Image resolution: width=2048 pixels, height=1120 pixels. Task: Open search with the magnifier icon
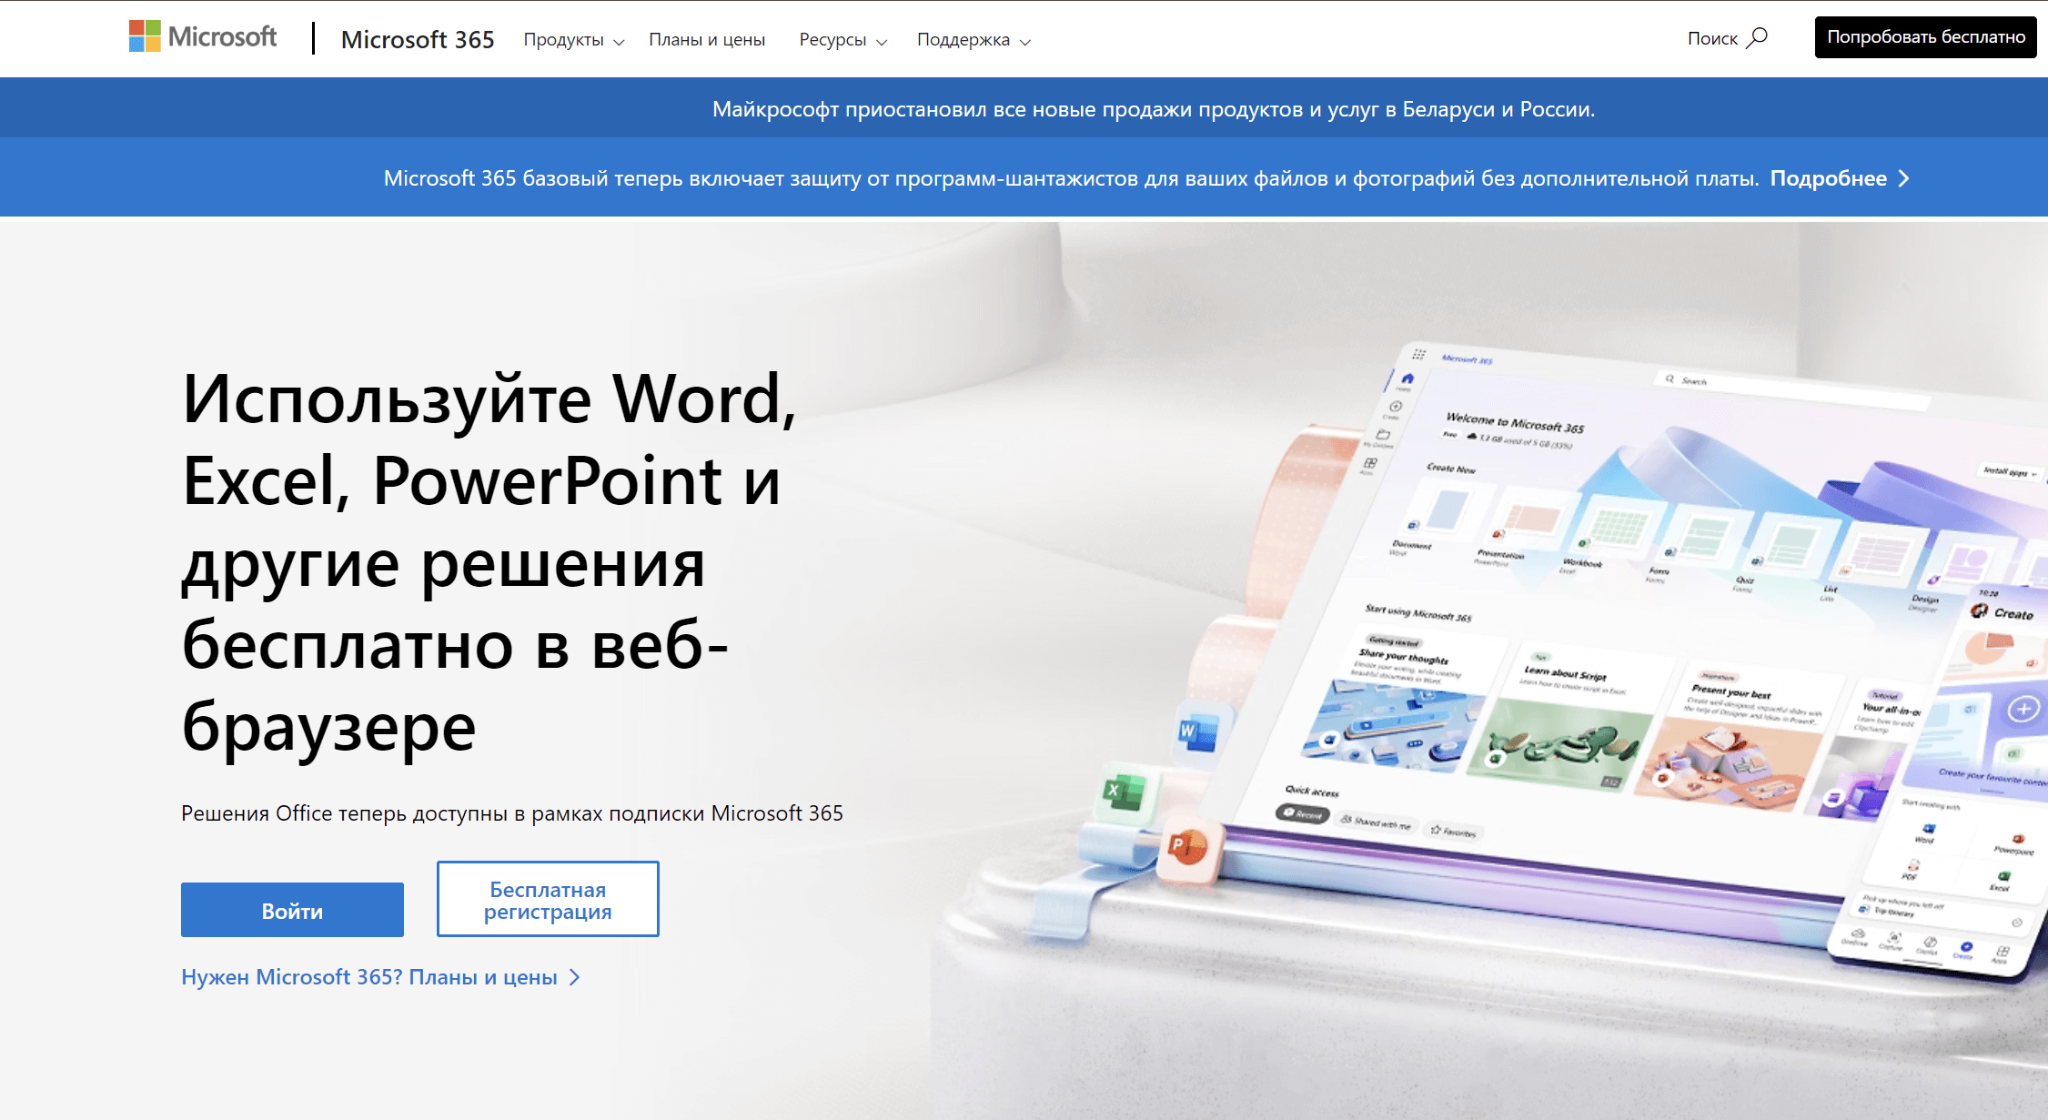[x=1758, y=37]
